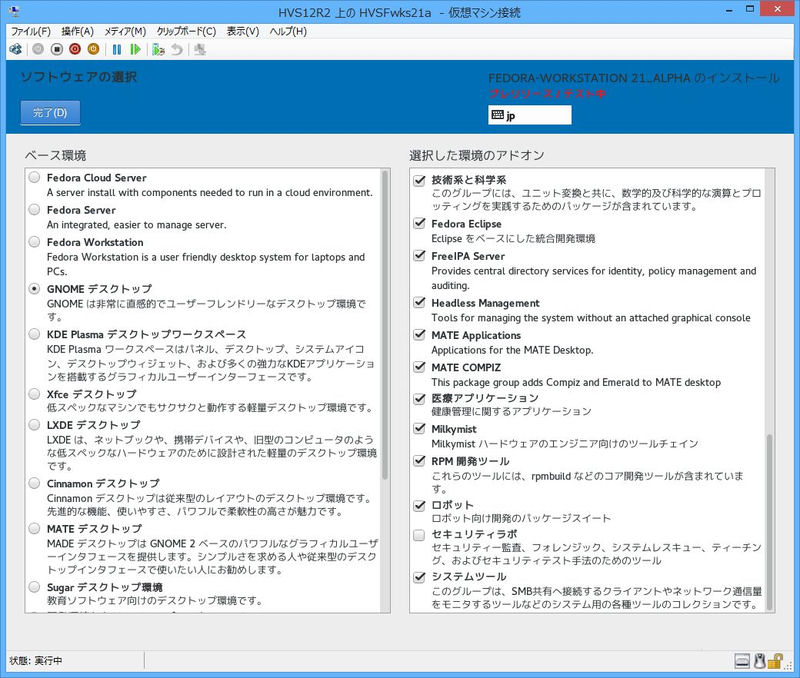Choose the Fedora Workstation environment
This screenshot has width=800, height=678.
tap(34, 242)
